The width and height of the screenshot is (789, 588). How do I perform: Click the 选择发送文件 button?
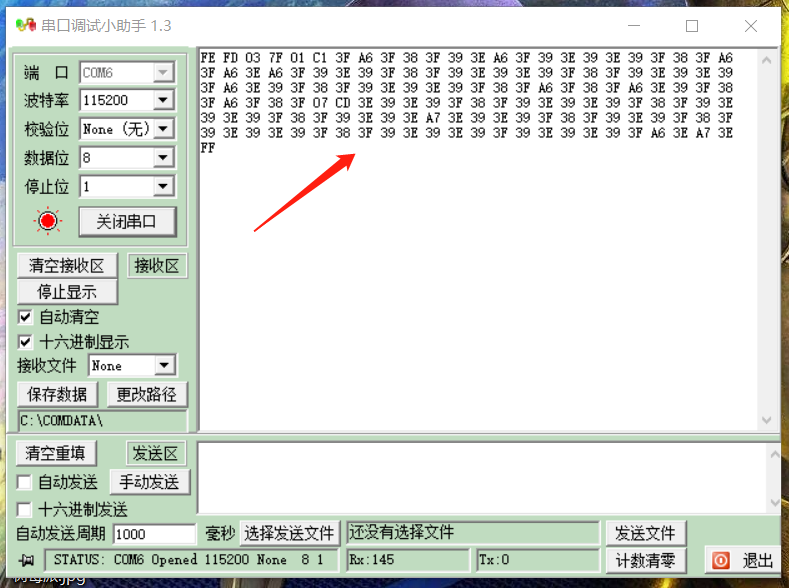point(290,533)
